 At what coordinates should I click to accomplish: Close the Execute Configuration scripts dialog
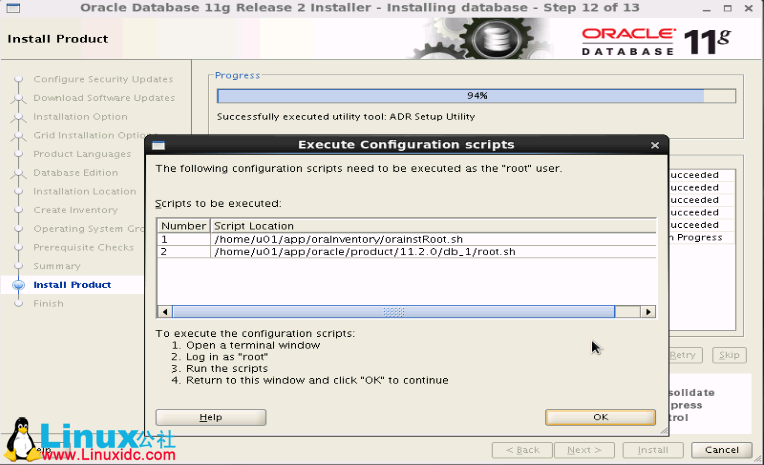(655, 145)
